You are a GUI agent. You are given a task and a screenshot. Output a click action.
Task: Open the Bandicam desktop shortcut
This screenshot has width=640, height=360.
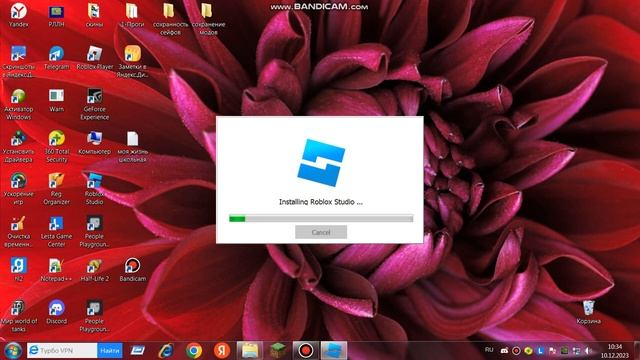[132, 270]
